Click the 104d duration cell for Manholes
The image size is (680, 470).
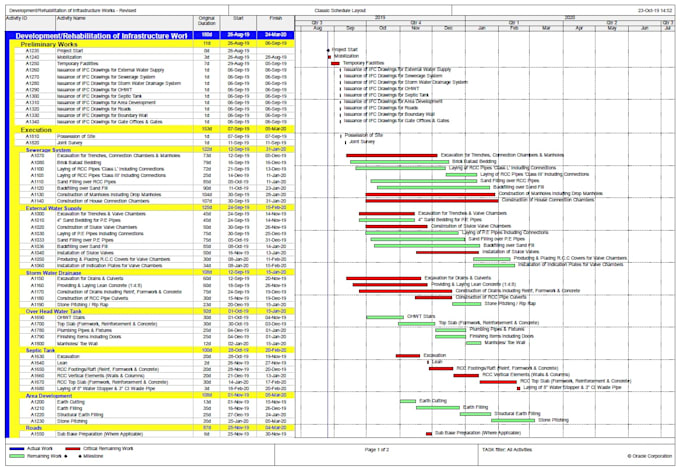[x=207, y=195]
